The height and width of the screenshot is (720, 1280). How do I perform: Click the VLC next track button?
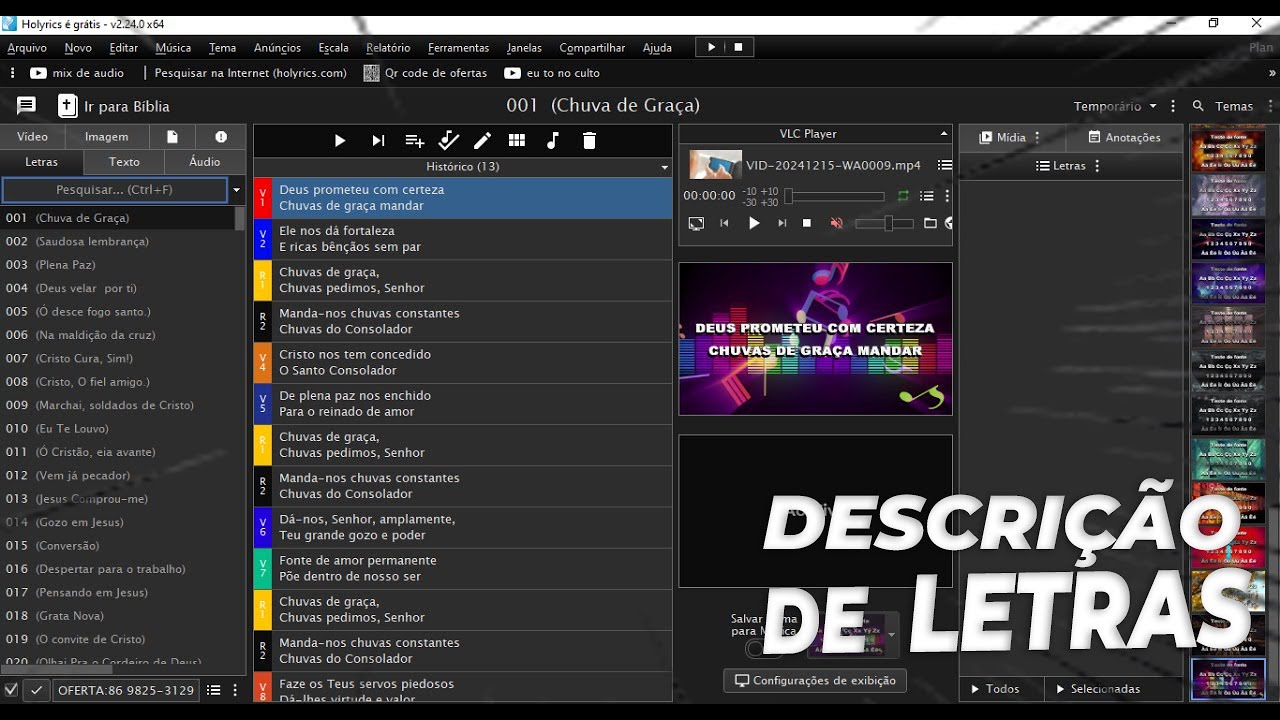point(782,223)
